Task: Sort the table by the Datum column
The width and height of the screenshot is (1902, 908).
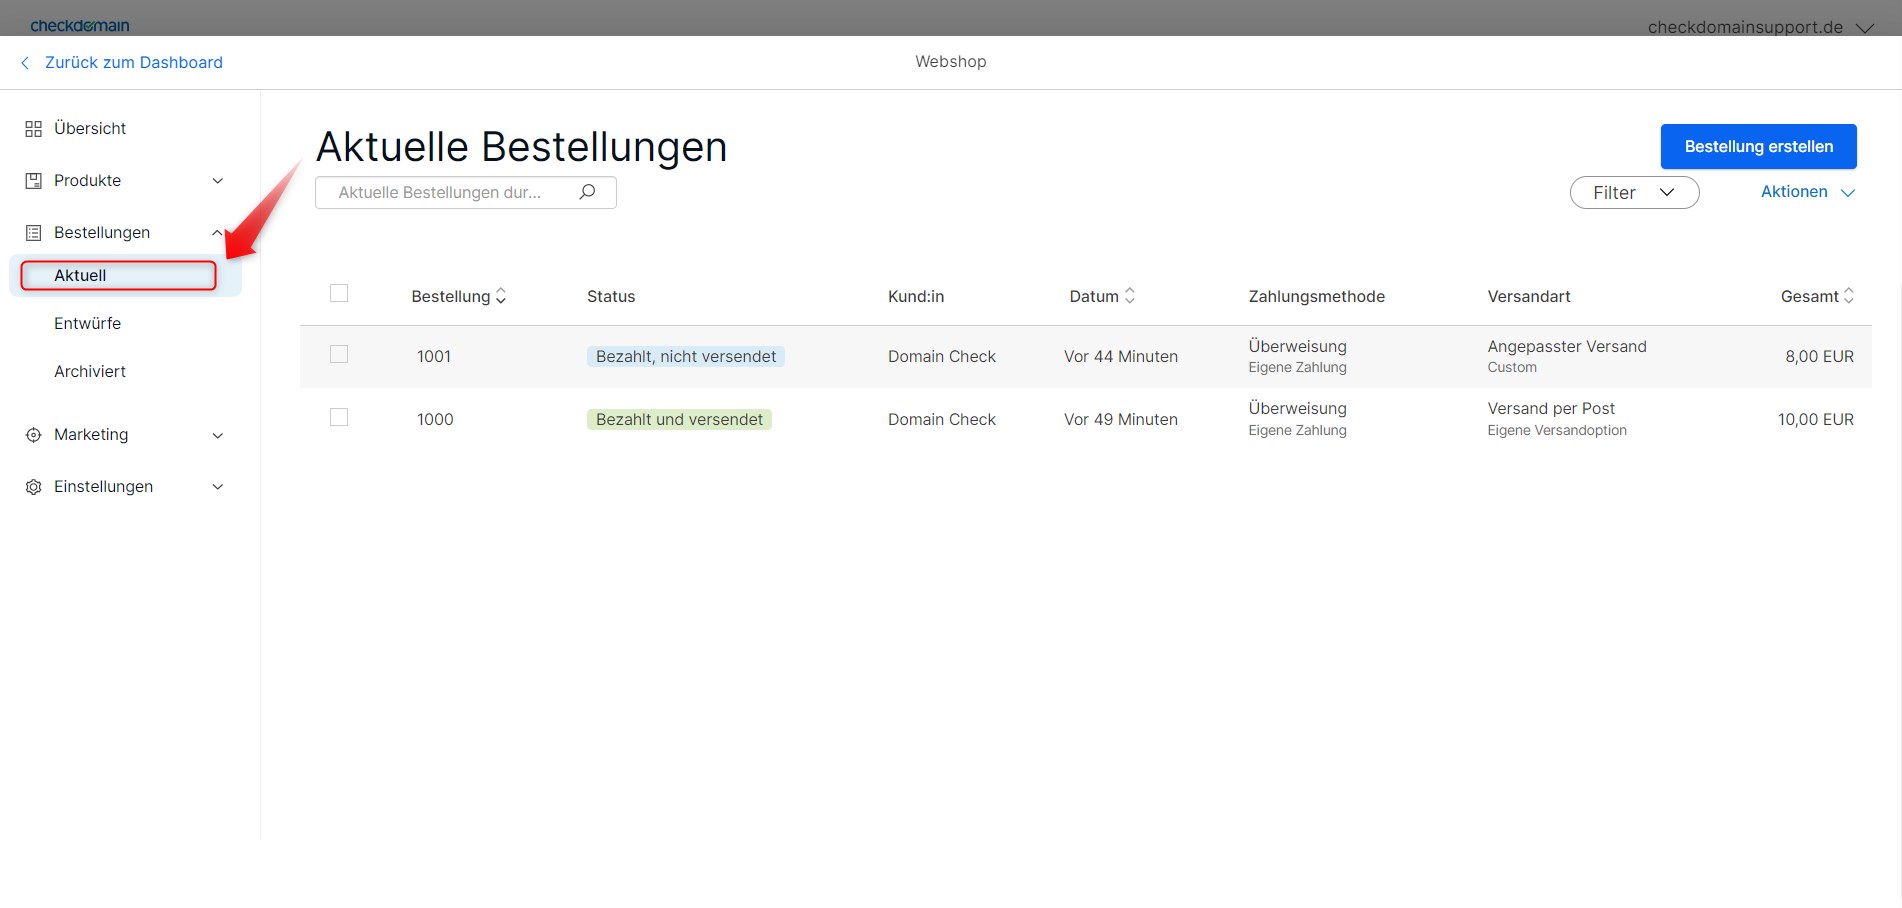Action: pyautogui.click(x=1129, y=296)
